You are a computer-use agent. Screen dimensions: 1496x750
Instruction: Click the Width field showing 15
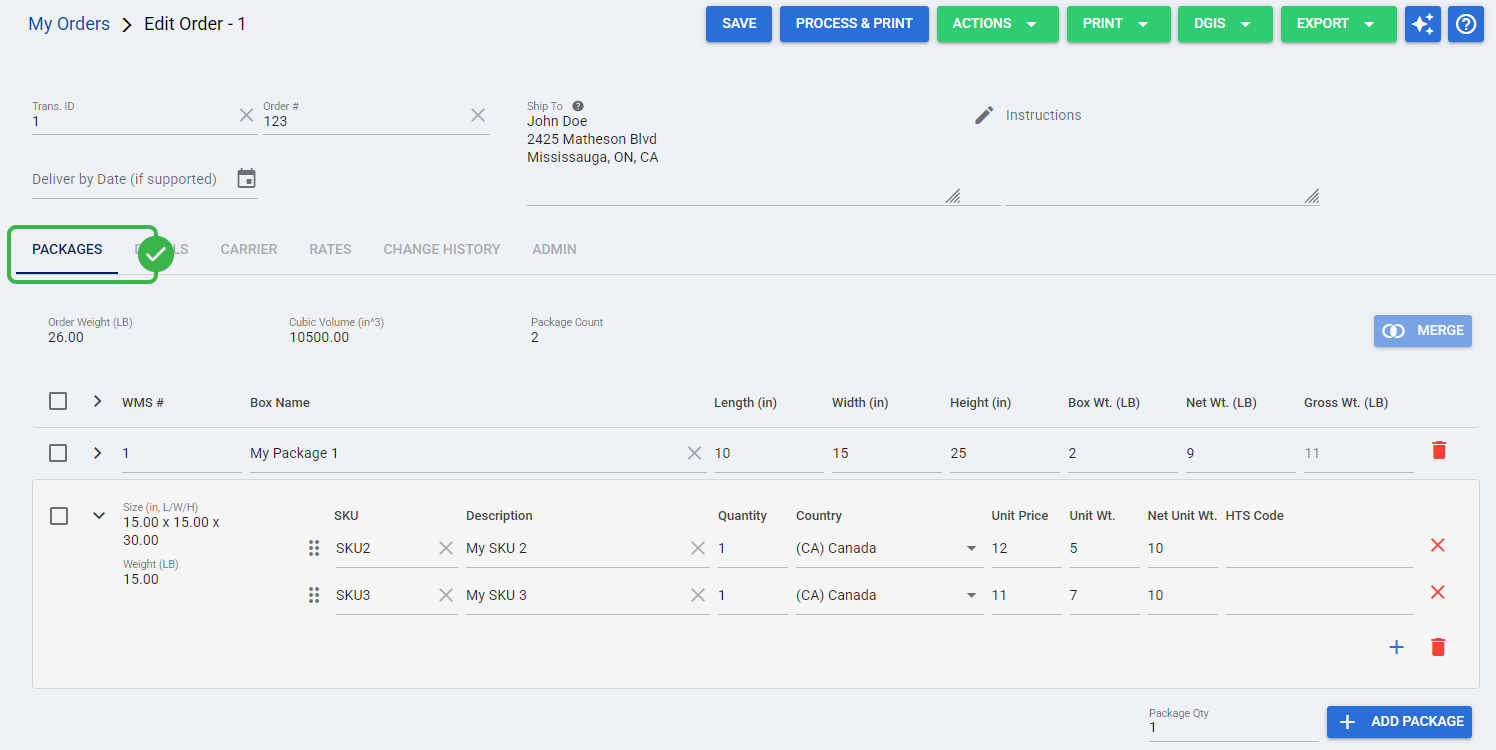(886, 454)
